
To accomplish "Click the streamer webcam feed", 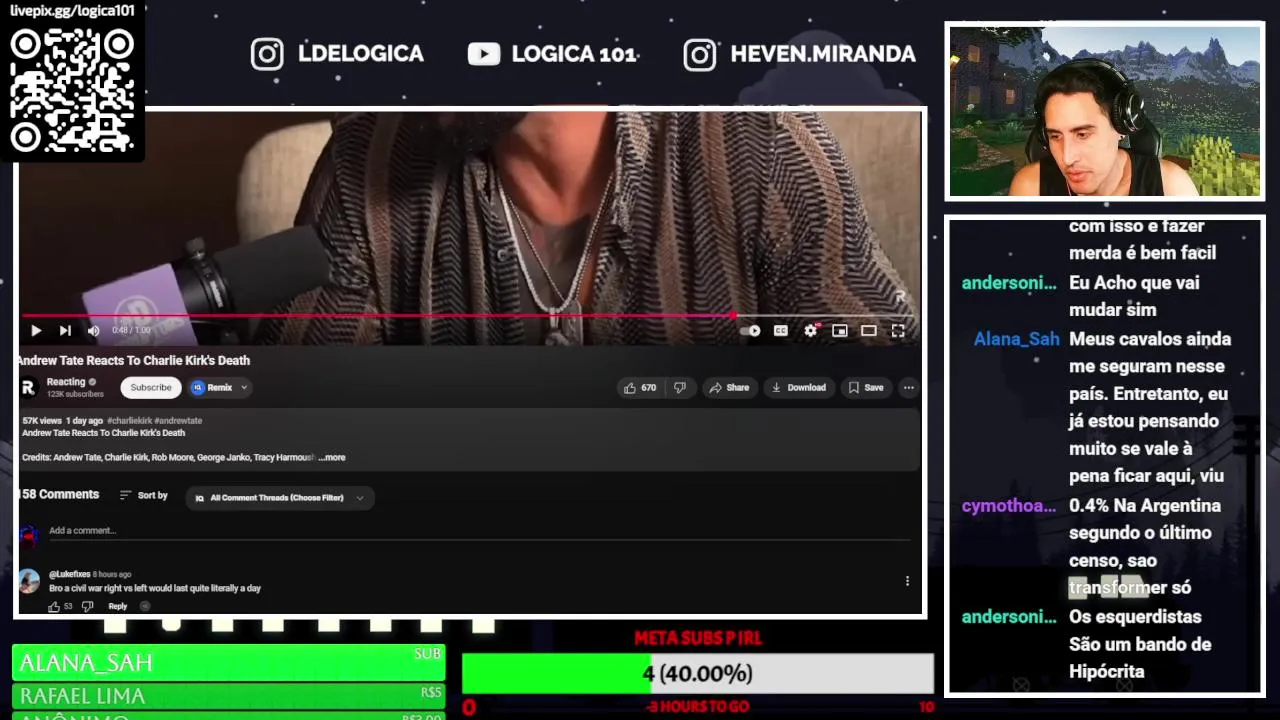I will pos(1105,111).
